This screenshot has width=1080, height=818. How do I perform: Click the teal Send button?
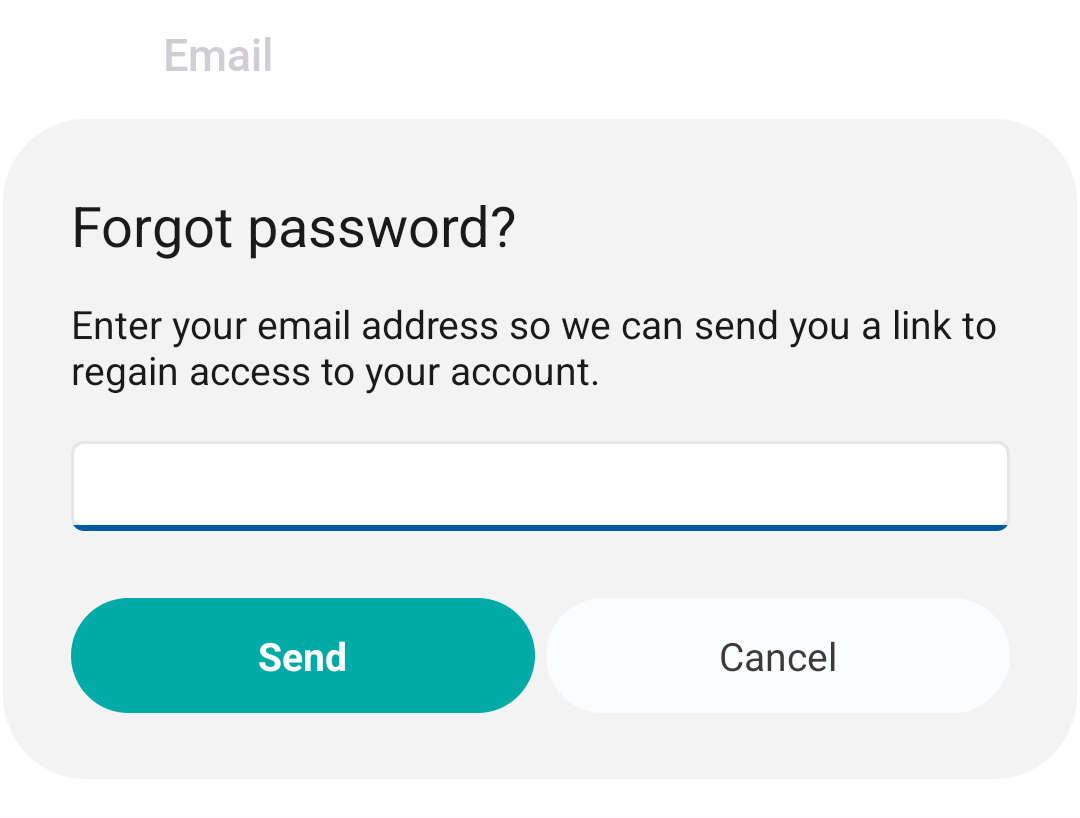[302, 655]
